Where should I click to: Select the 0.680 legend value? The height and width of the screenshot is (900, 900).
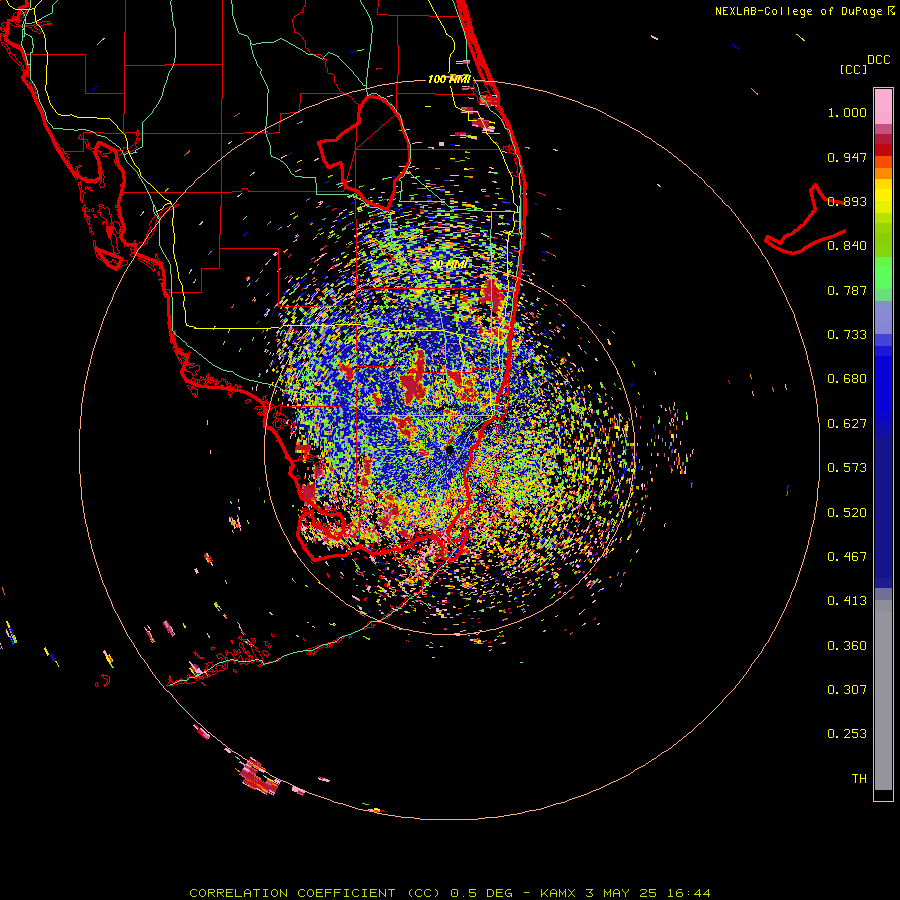pyautogui.click(x=847, y=379)
